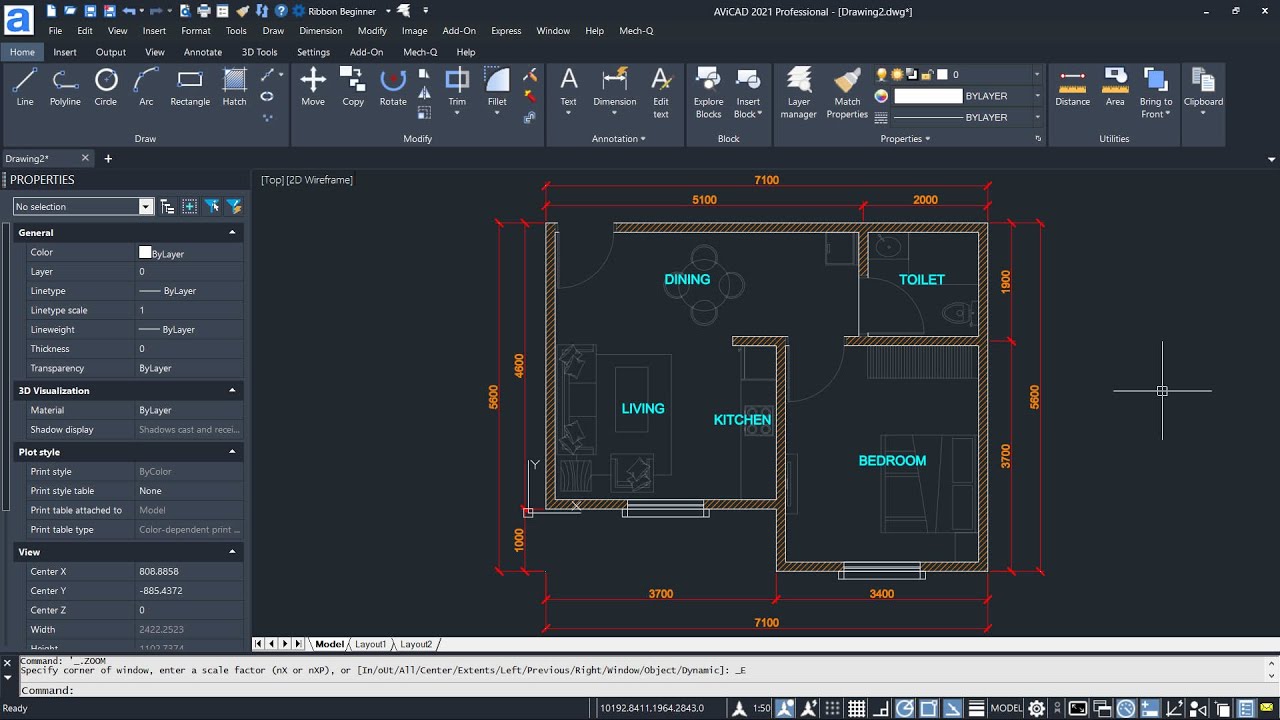Open the Dimension menu
The height and width of the screenshot is (720, 1280).
pos(320,31)
